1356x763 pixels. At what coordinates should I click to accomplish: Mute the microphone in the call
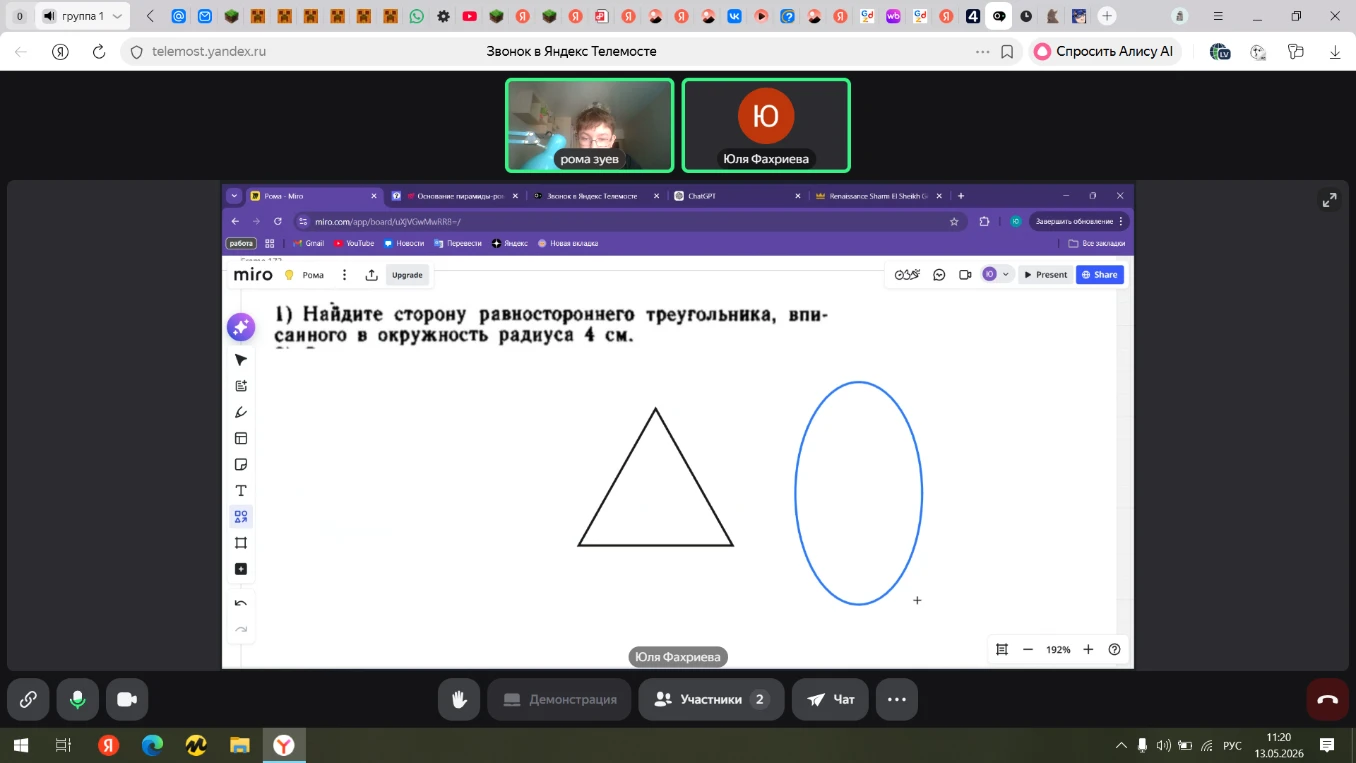pos(77,699)
